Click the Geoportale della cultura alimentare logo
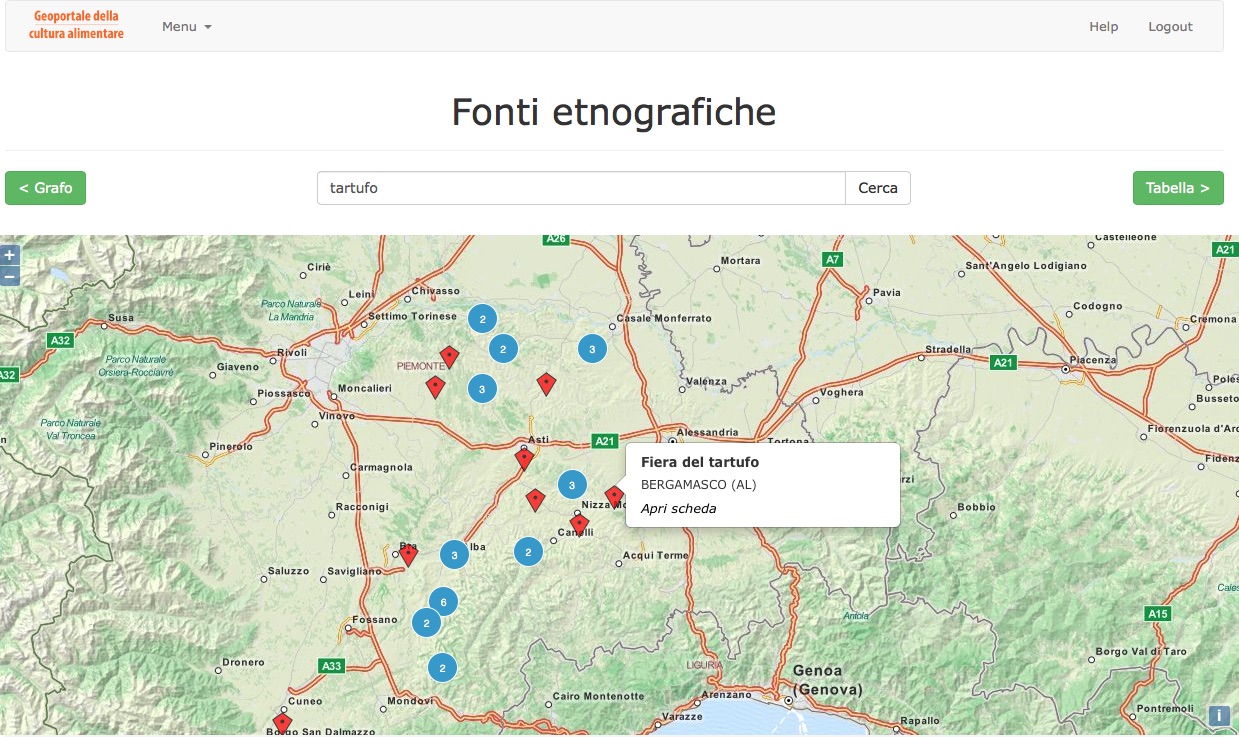1239x737 pixels. coord(76,25)
